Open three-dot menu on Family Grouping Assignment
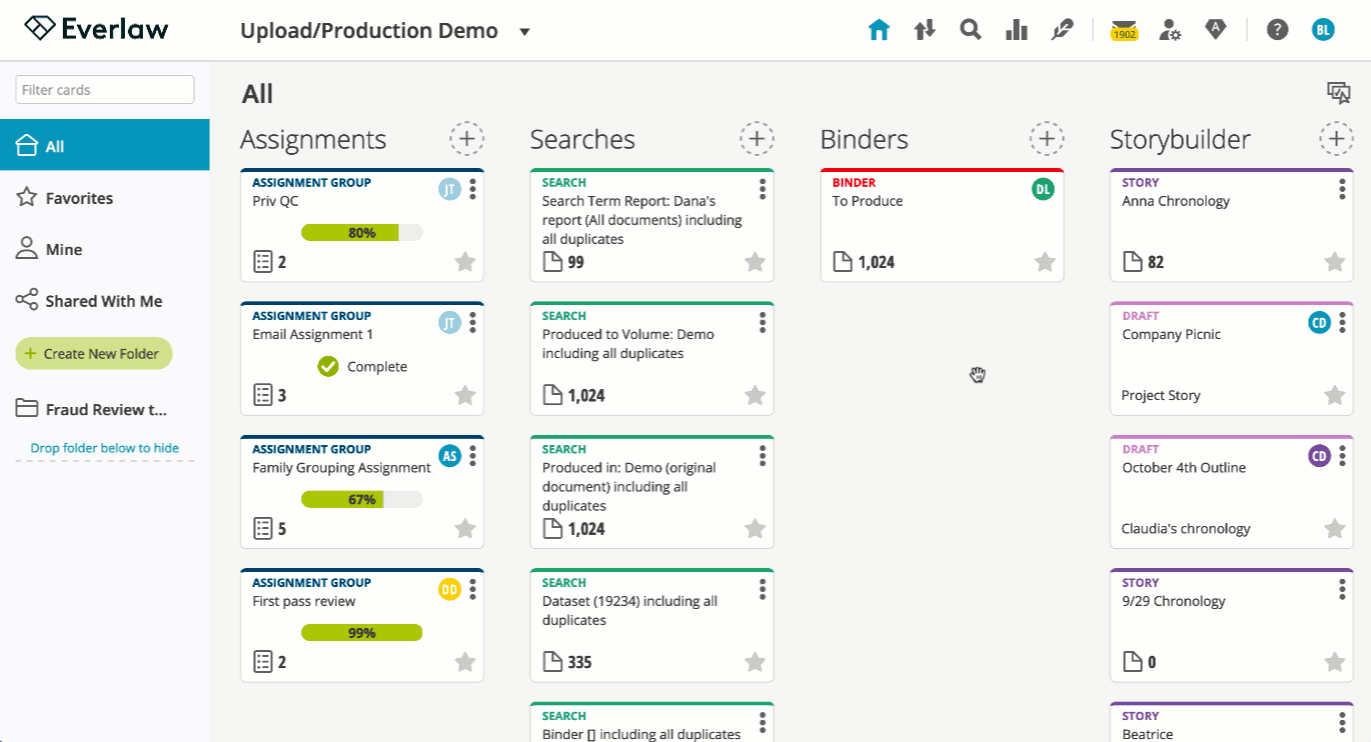Image resolution: width=1371 pixels, height=742 pixels. pos(473,455)
